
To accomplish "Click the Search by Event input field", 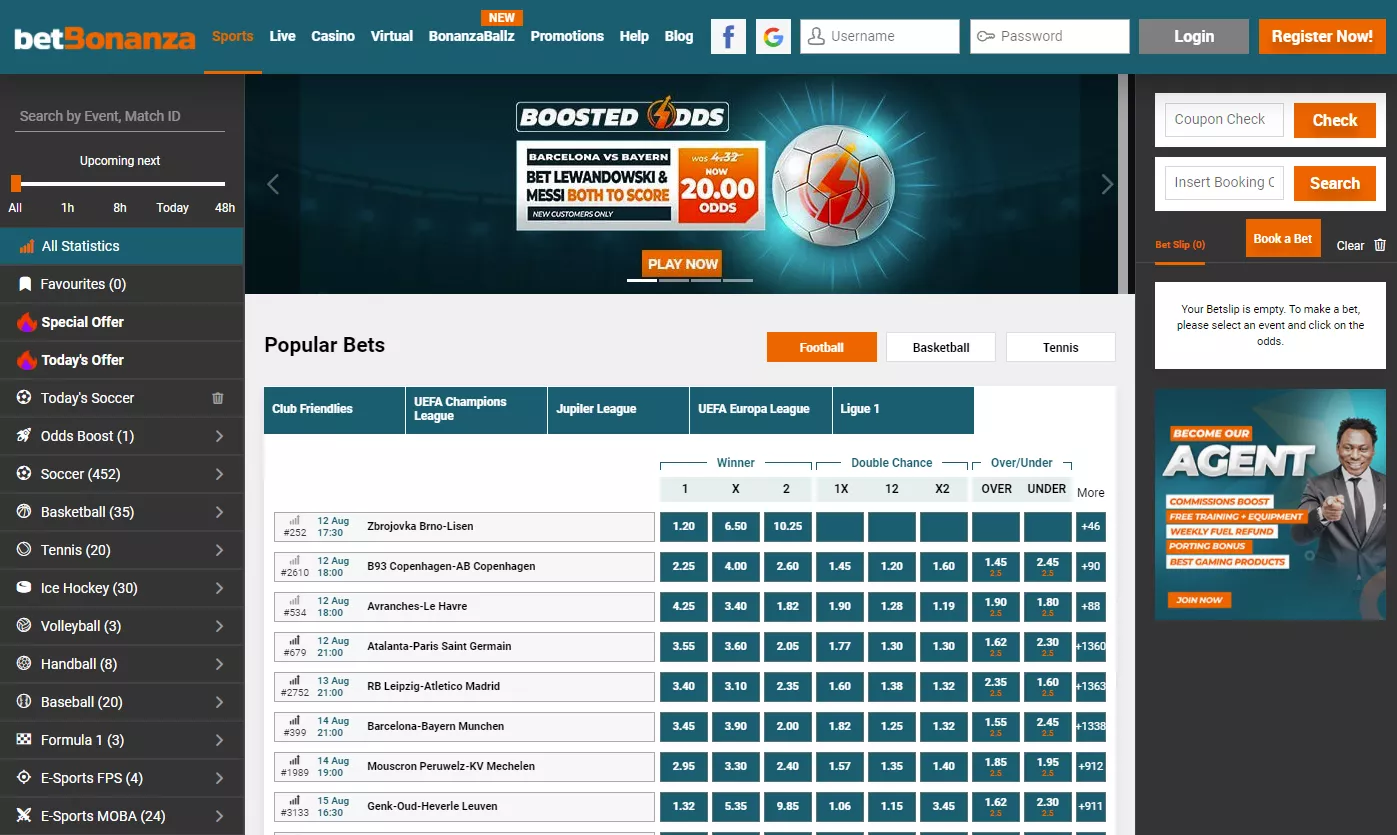I will (100, 116).
